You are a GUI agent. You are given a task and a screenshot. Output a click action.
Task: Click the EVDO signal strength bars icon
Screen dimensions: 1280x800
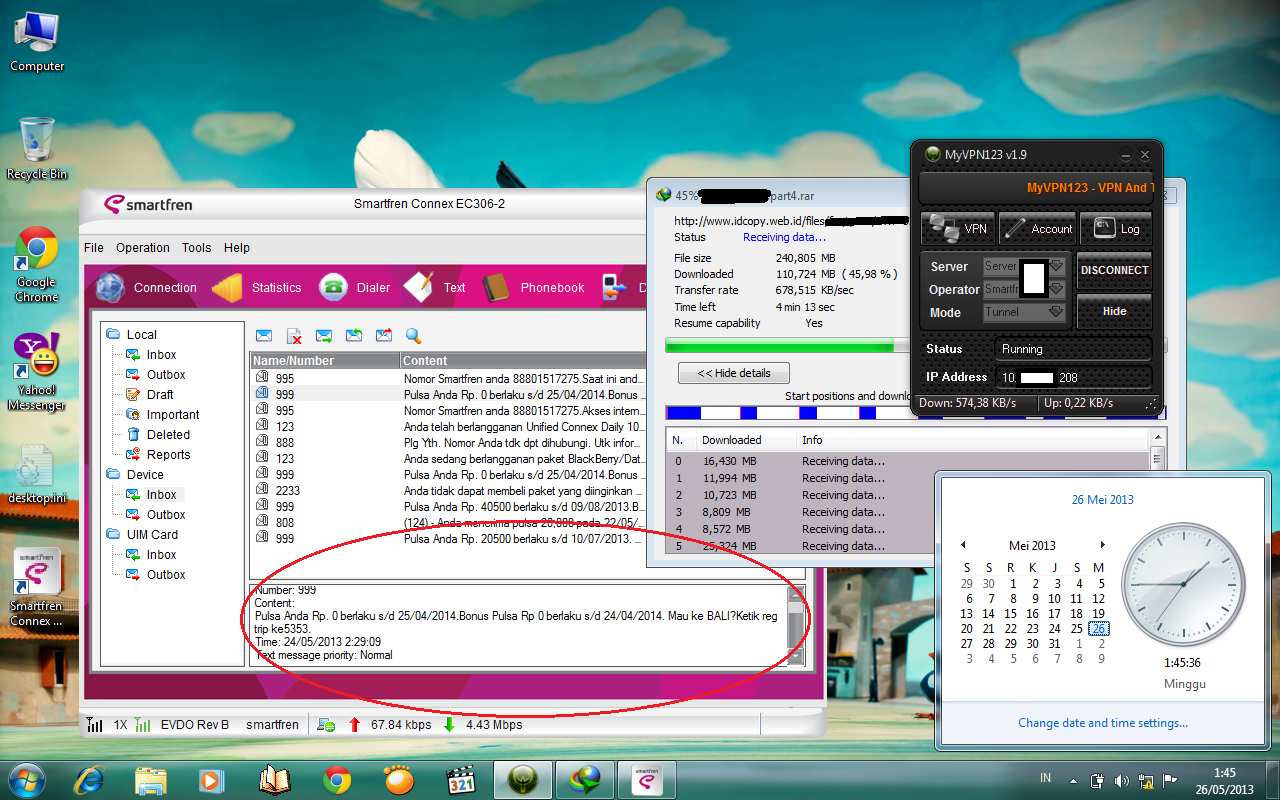click(x=143, y=724)
